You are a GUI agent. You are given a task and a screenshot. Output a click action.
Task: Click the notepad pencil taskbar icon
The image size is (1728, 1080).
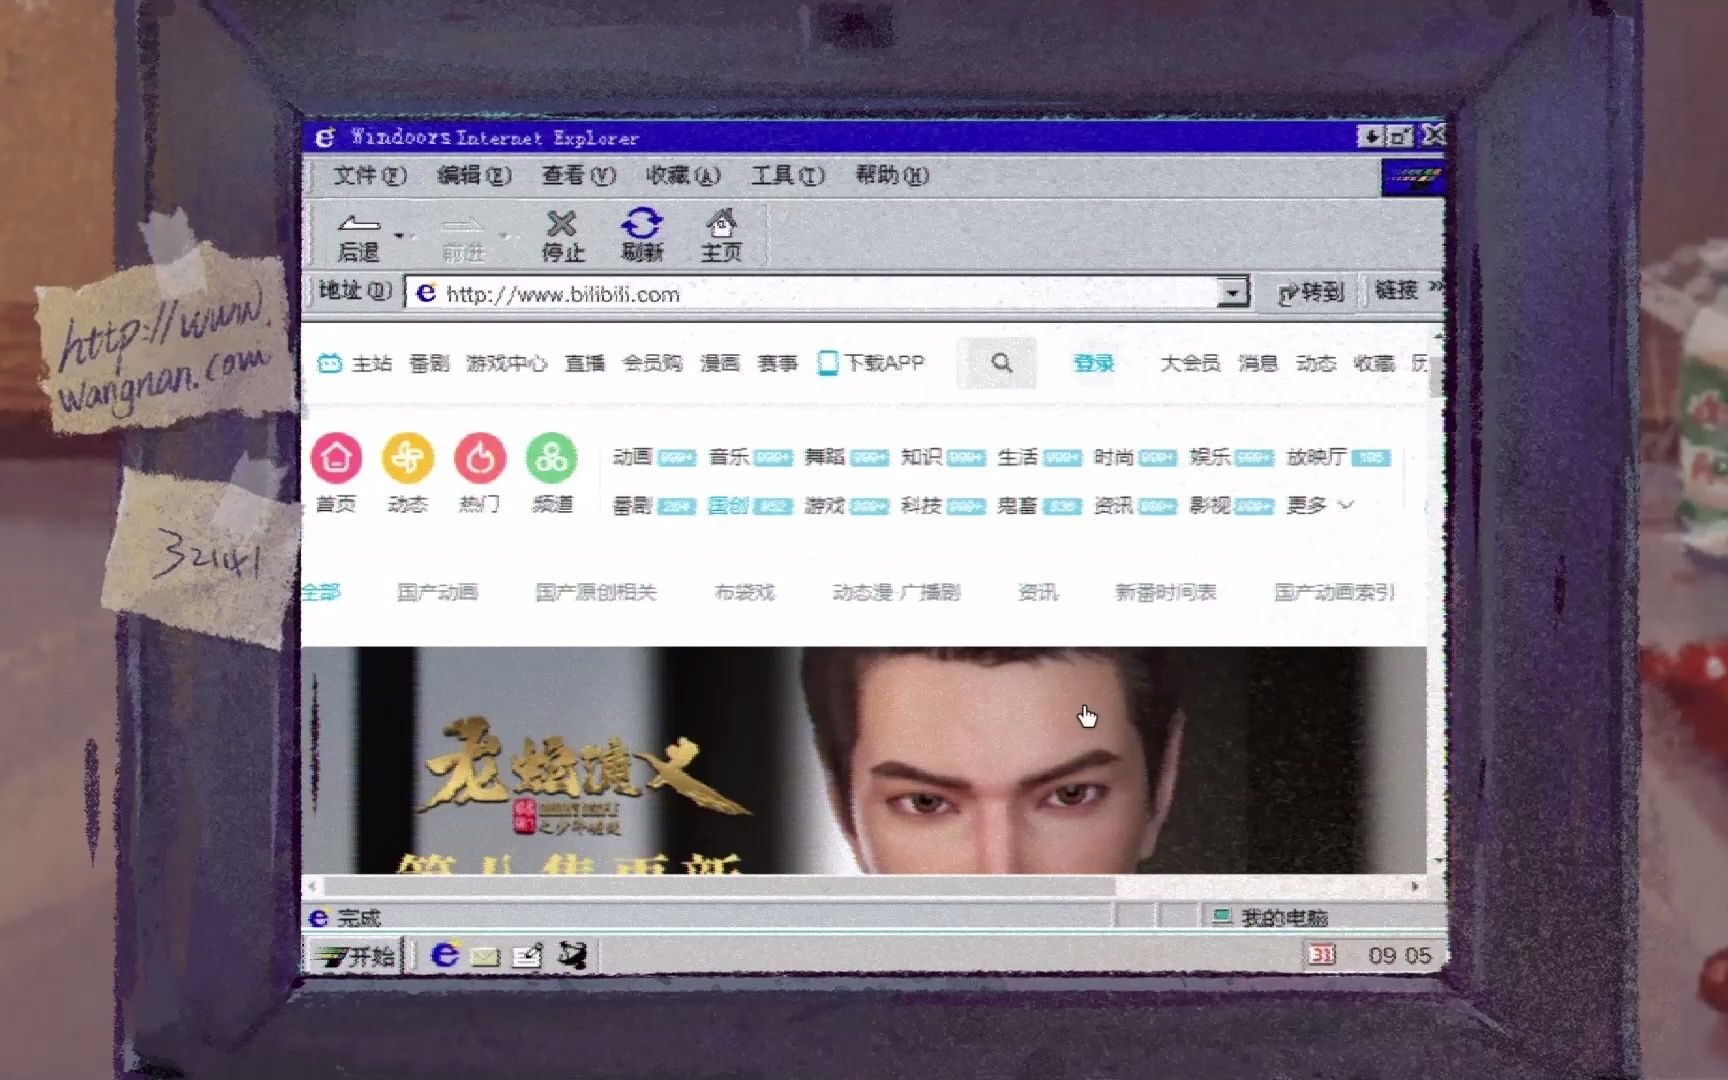coord(527,956)
